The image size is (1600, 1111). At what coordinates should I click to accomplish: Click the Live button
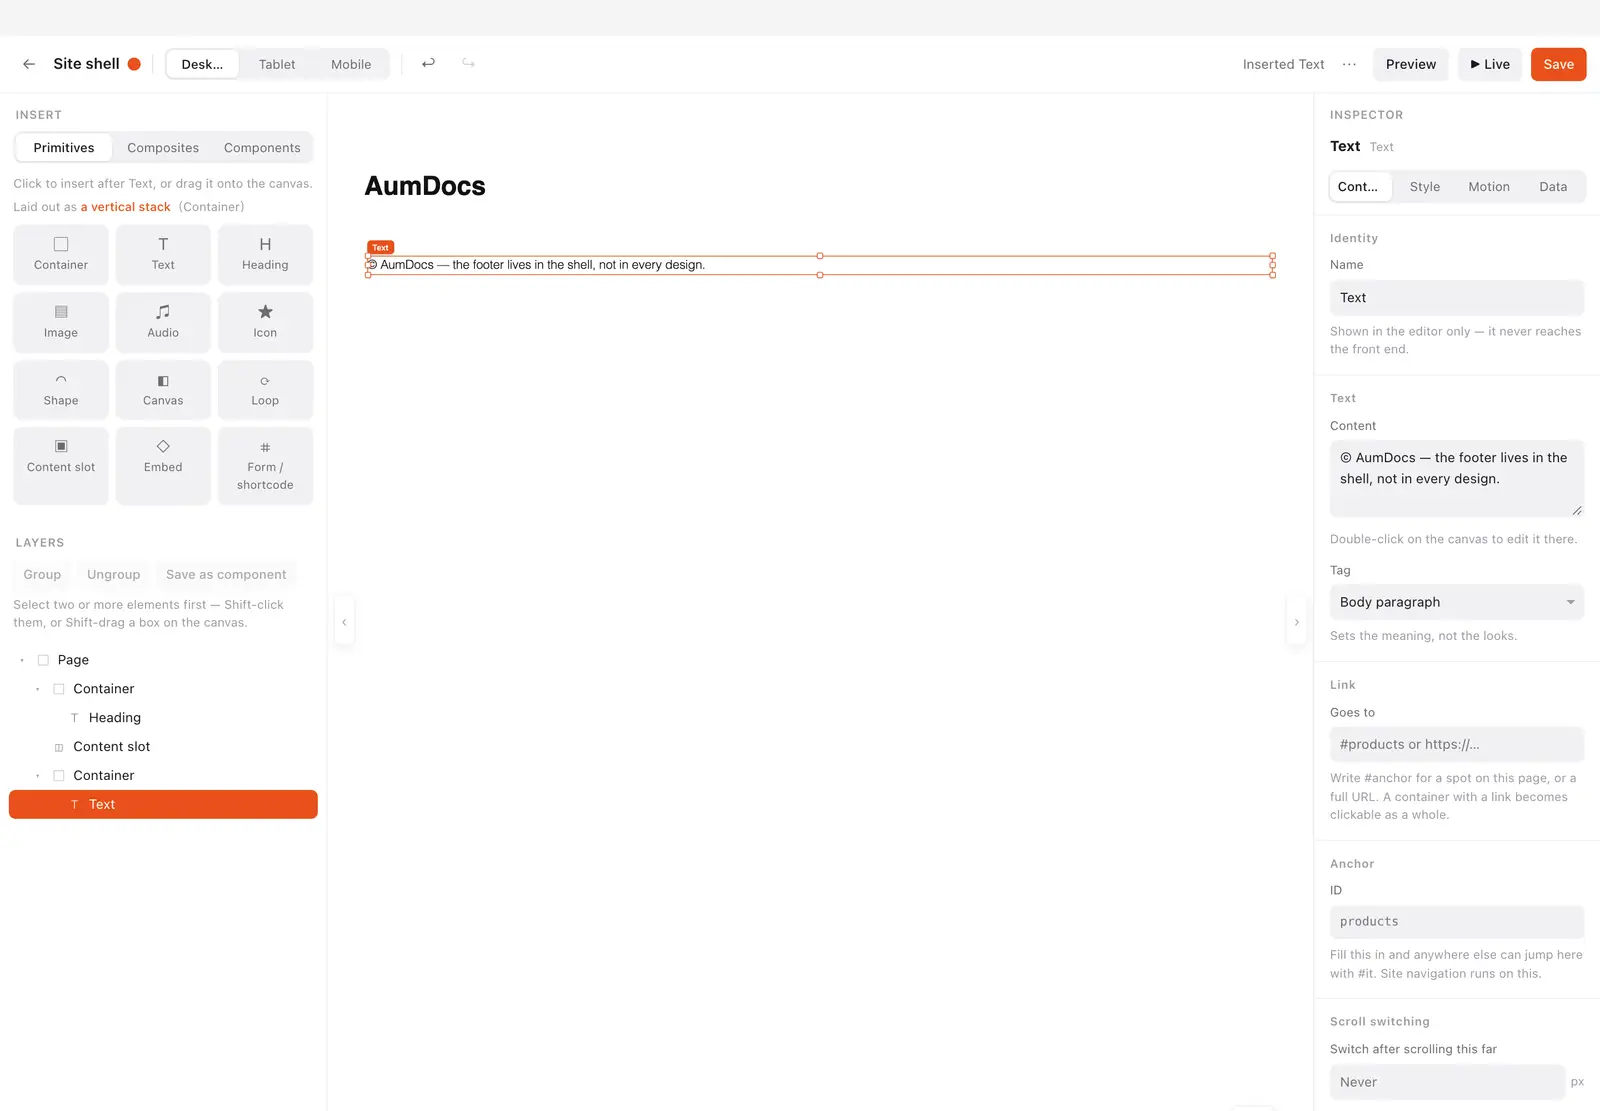(1490, 64)
